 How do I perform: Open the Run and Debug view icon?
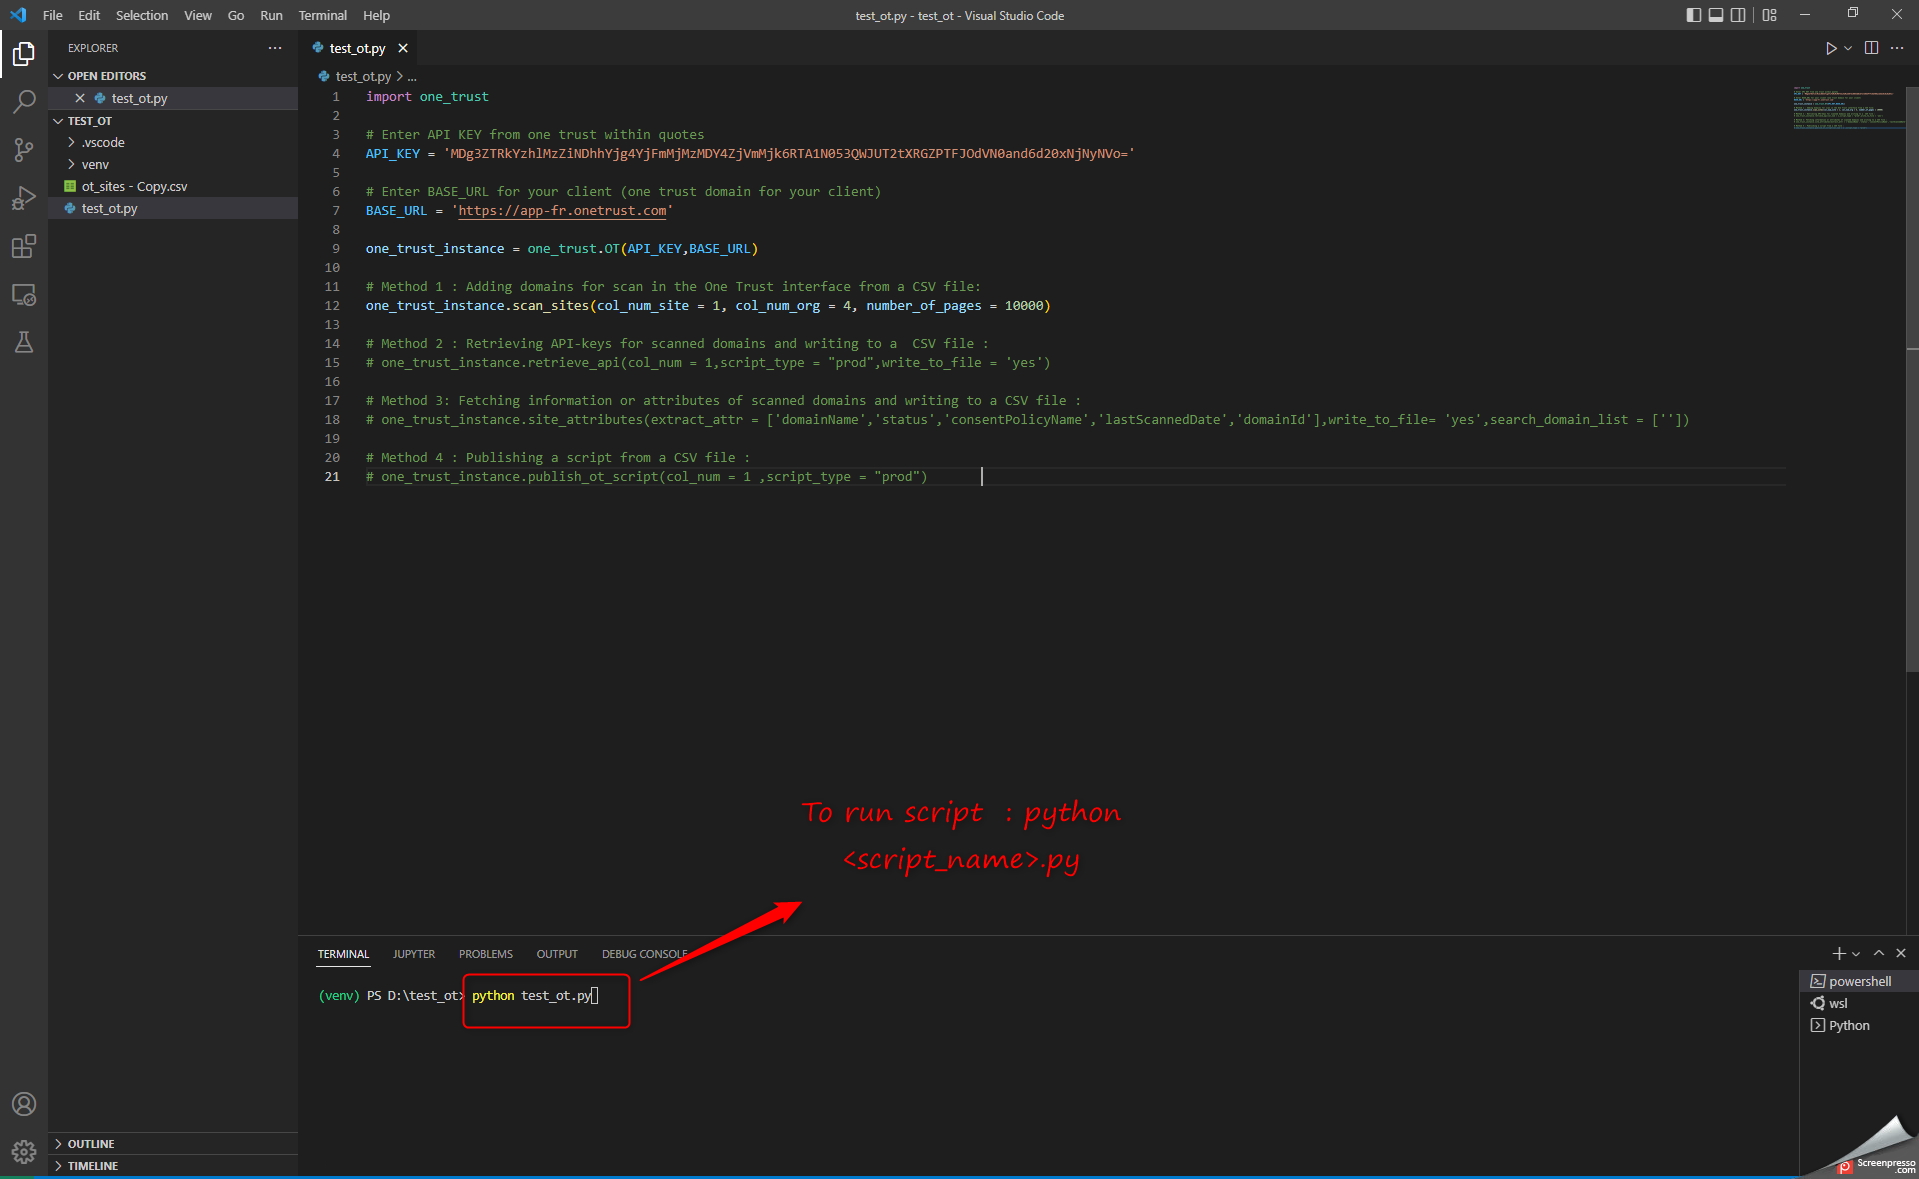click(24, 198)
